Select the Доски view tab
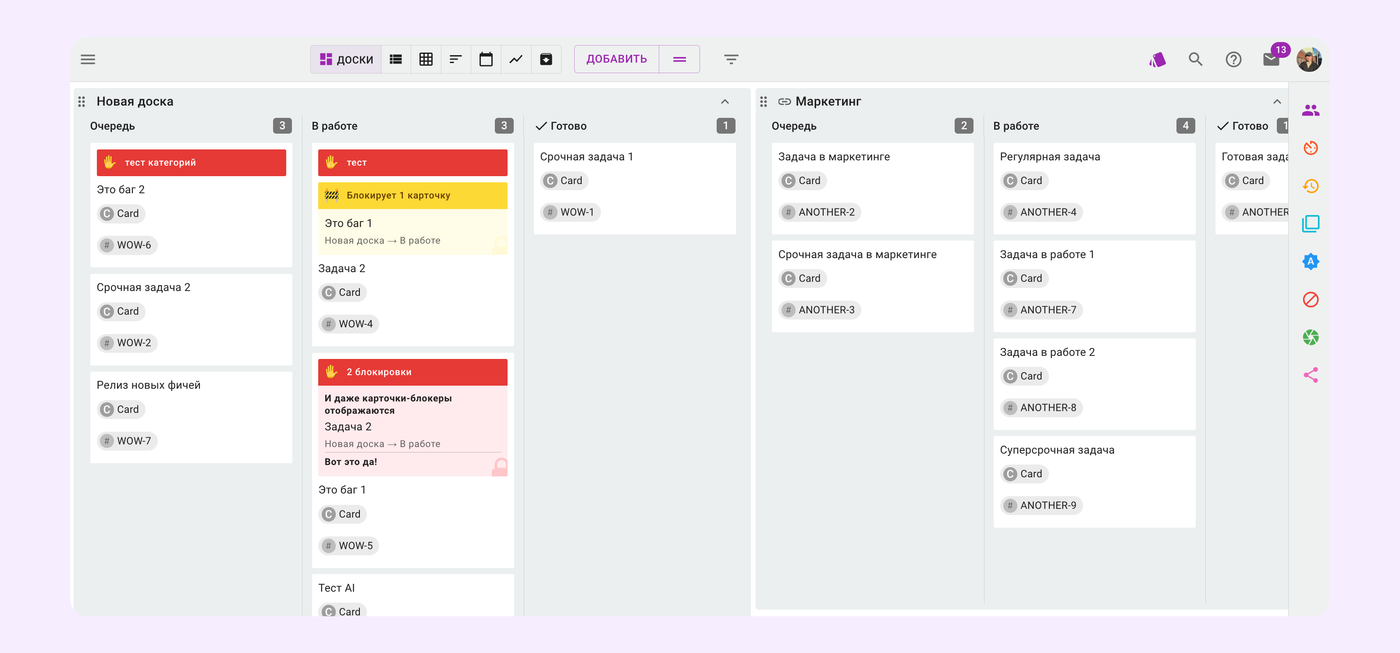Screen dimensions: 1400x653 pos(346,60)
